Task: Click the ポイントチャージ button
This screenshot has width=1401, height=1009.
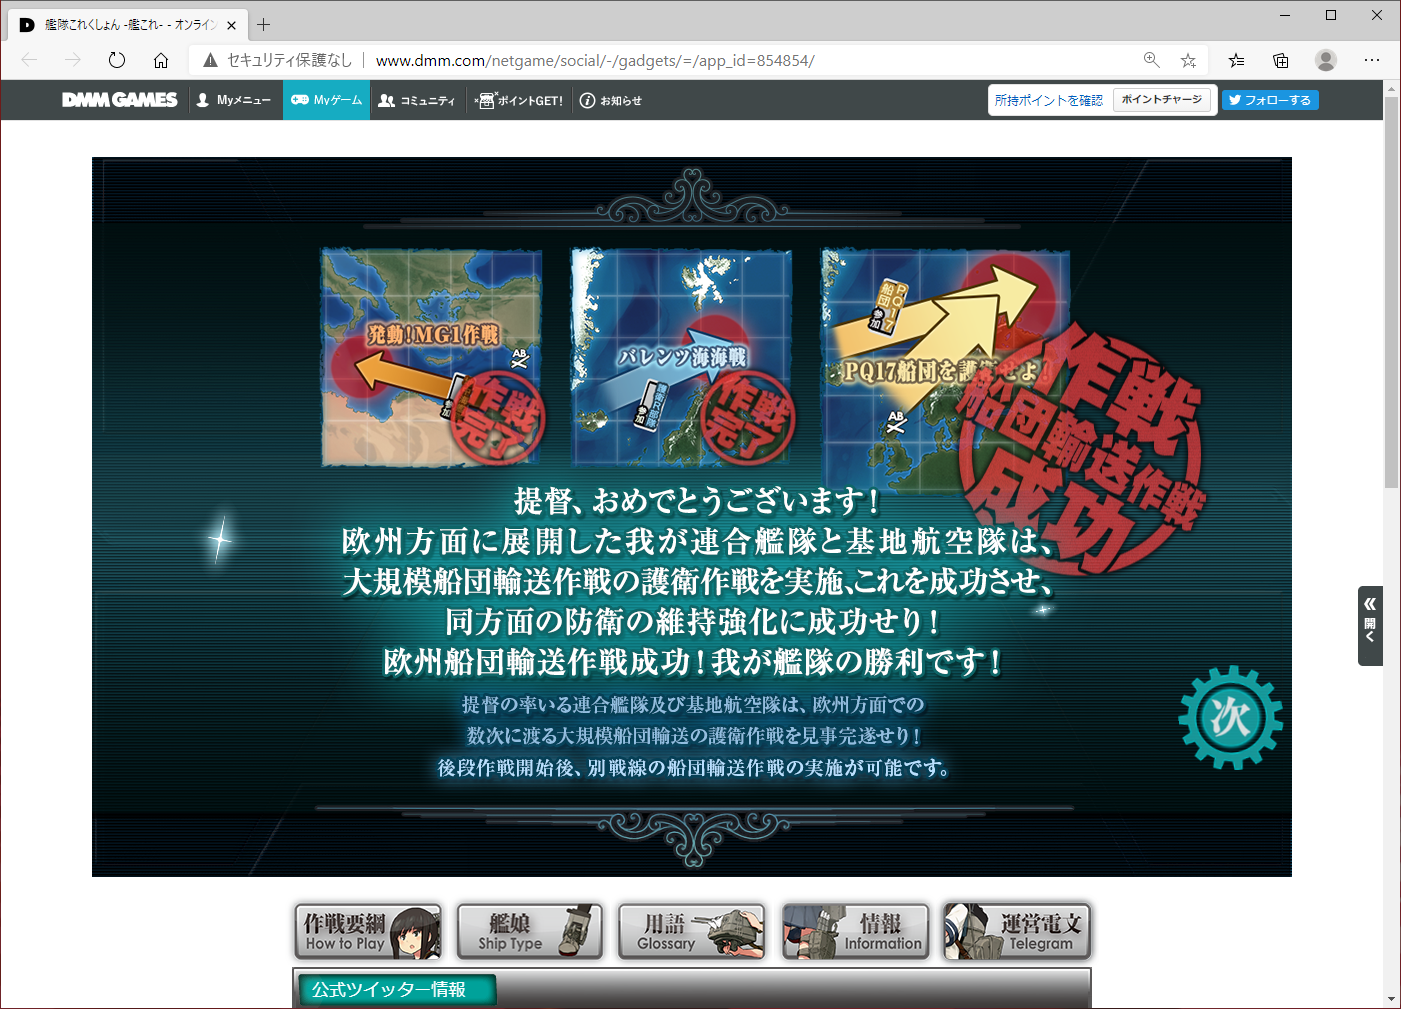Action: click(1162, 100)
